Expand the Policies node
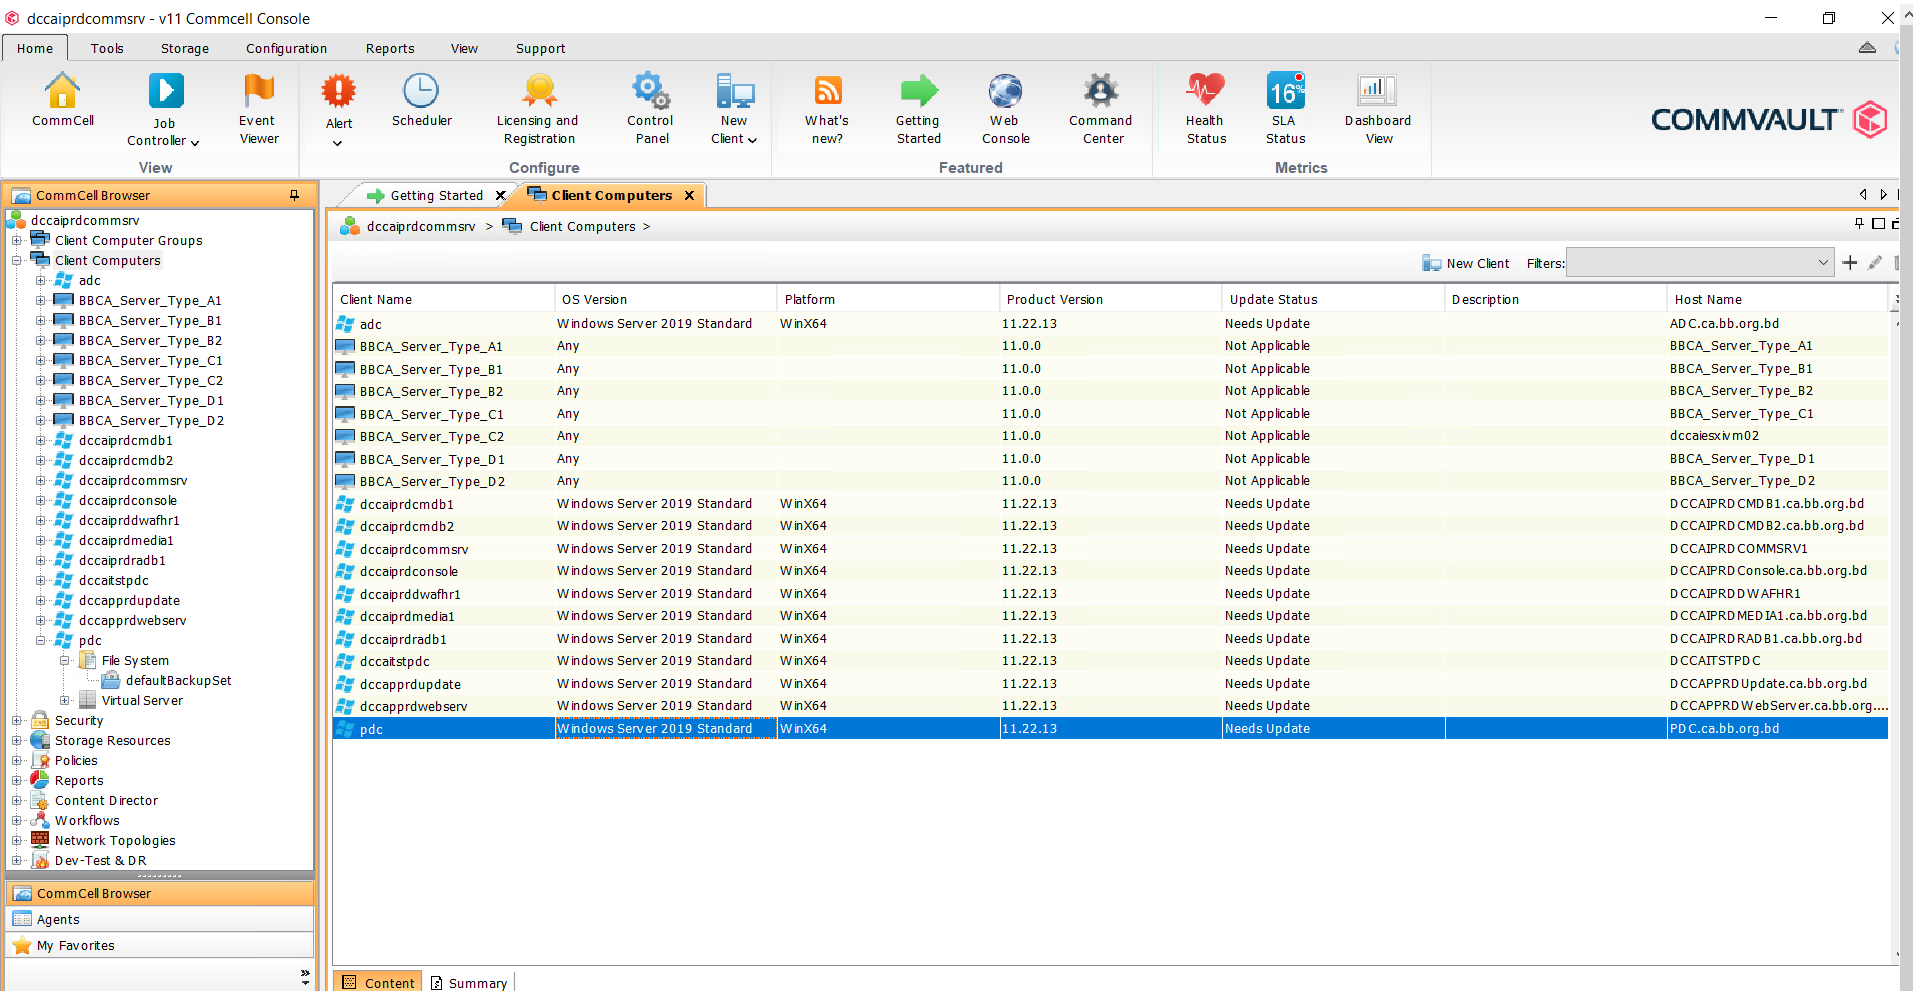Screen dimensions: 1913x991 [17, 760]
